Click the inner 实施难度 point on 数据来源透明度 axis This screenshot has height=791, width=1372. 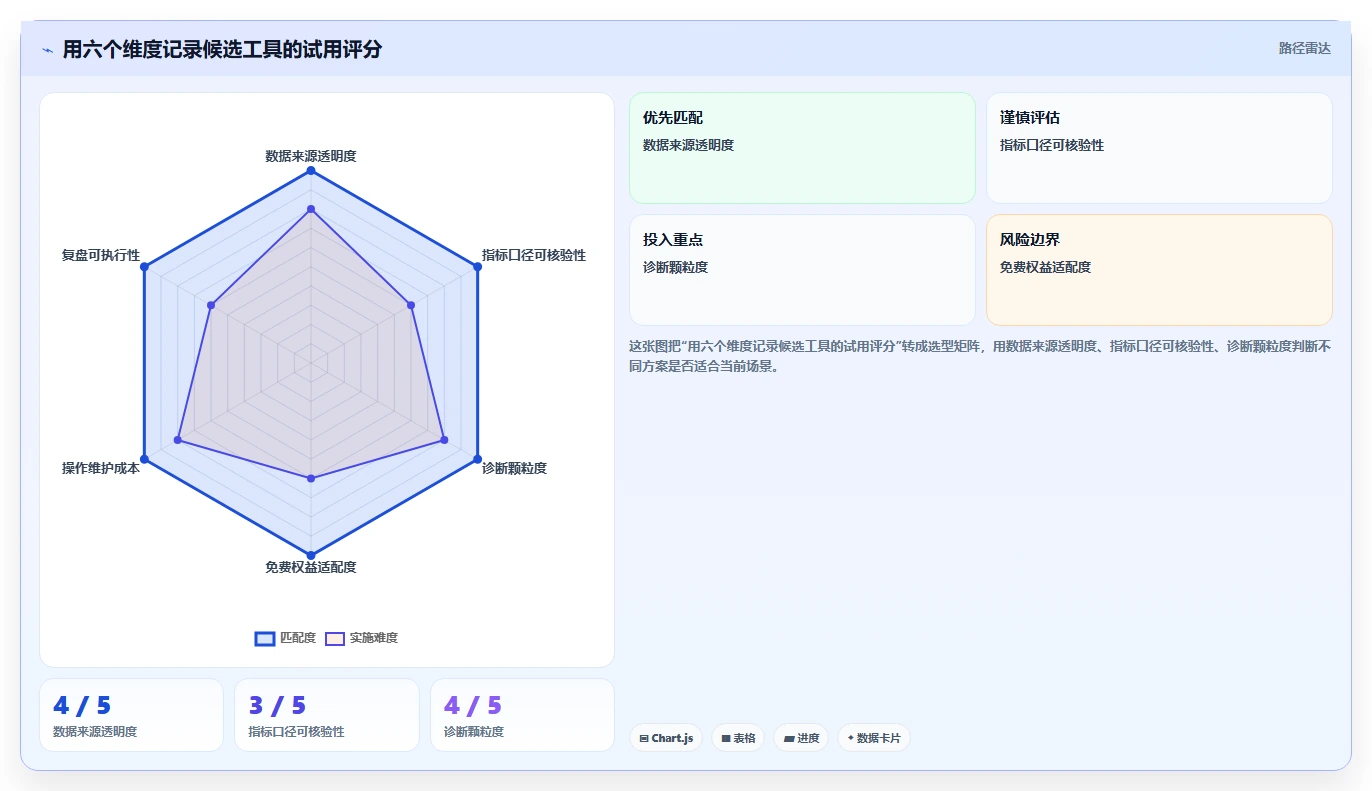311,209
